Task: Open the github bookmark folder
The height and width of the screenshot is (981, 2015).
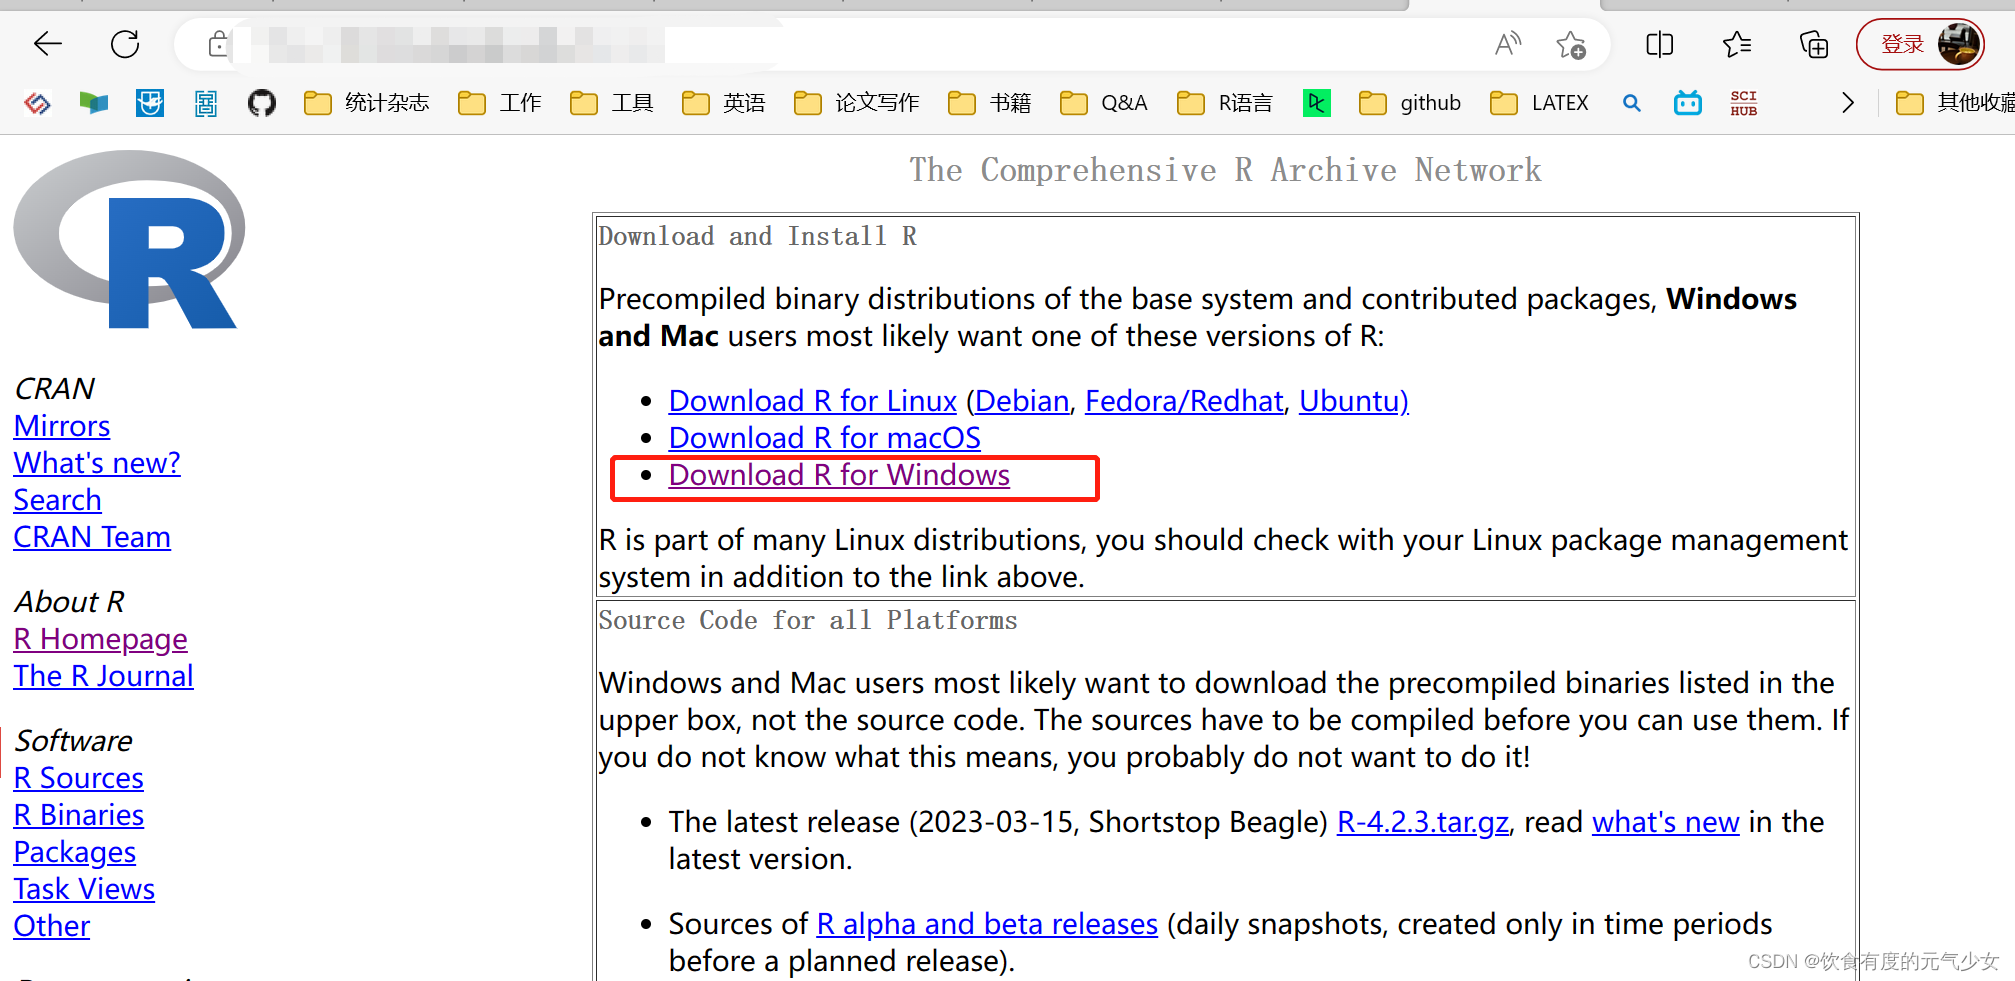Action: click(1410, 103)
